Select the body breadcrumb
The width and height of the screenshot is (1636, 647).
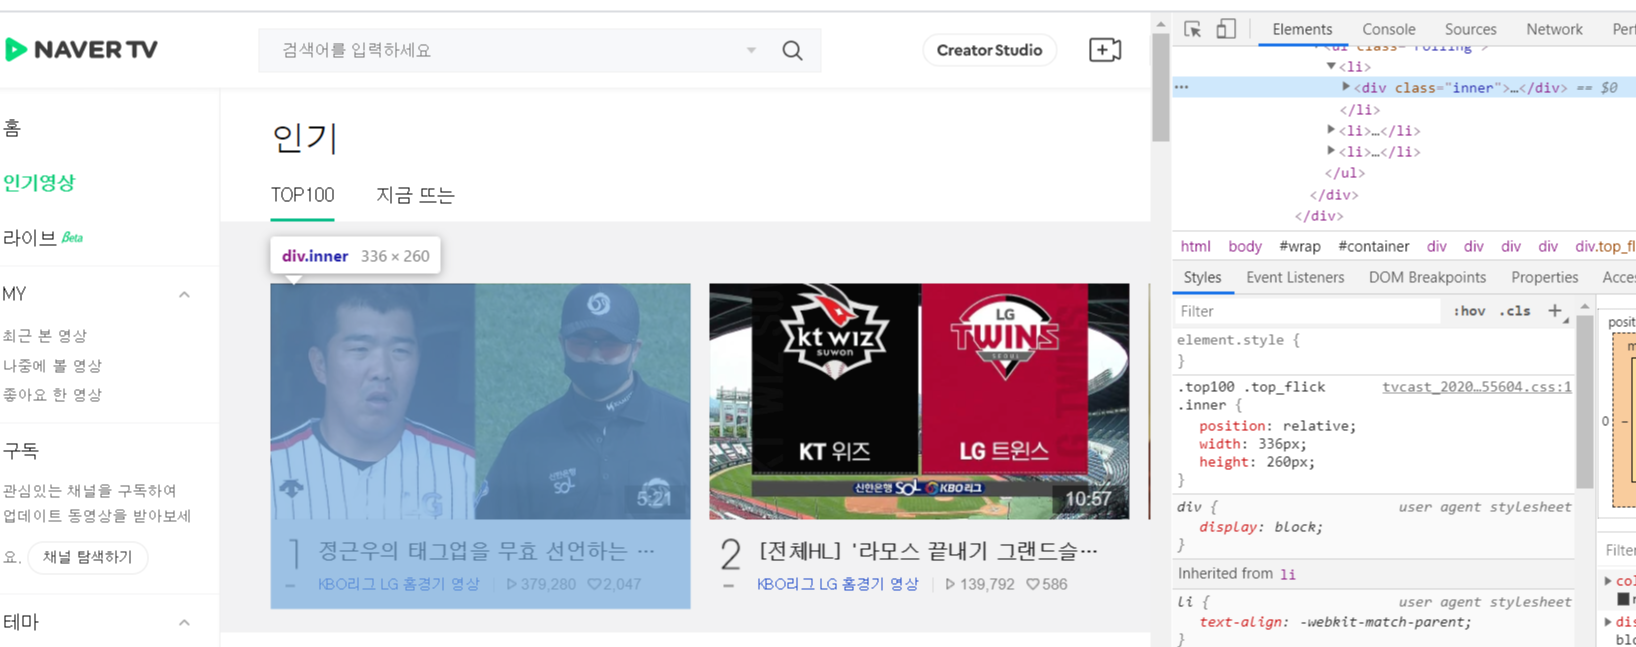(1244, 246)
